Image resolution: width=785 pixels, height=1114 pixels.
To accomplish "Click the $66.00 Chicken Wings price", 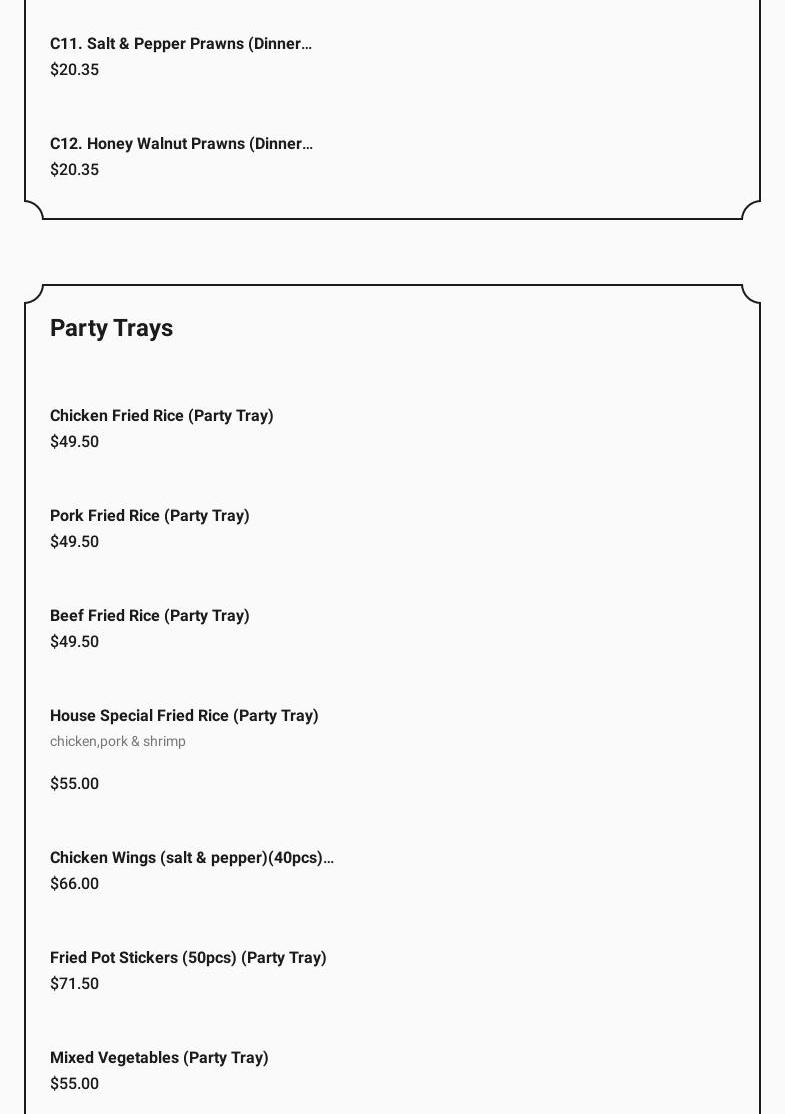I will click(75, 884).
